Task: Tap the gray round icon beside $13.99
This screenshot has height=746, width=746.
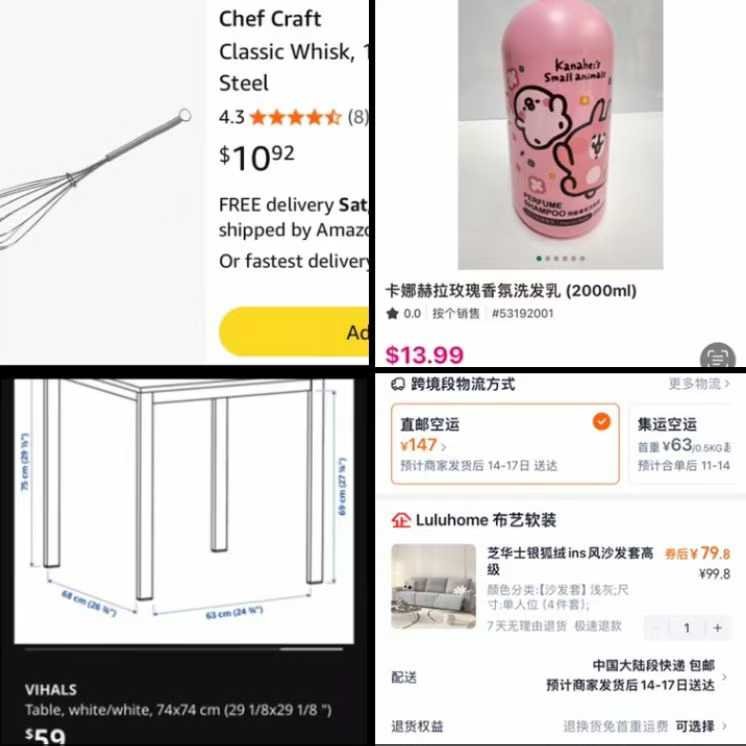Action: (x=717, y=355)
